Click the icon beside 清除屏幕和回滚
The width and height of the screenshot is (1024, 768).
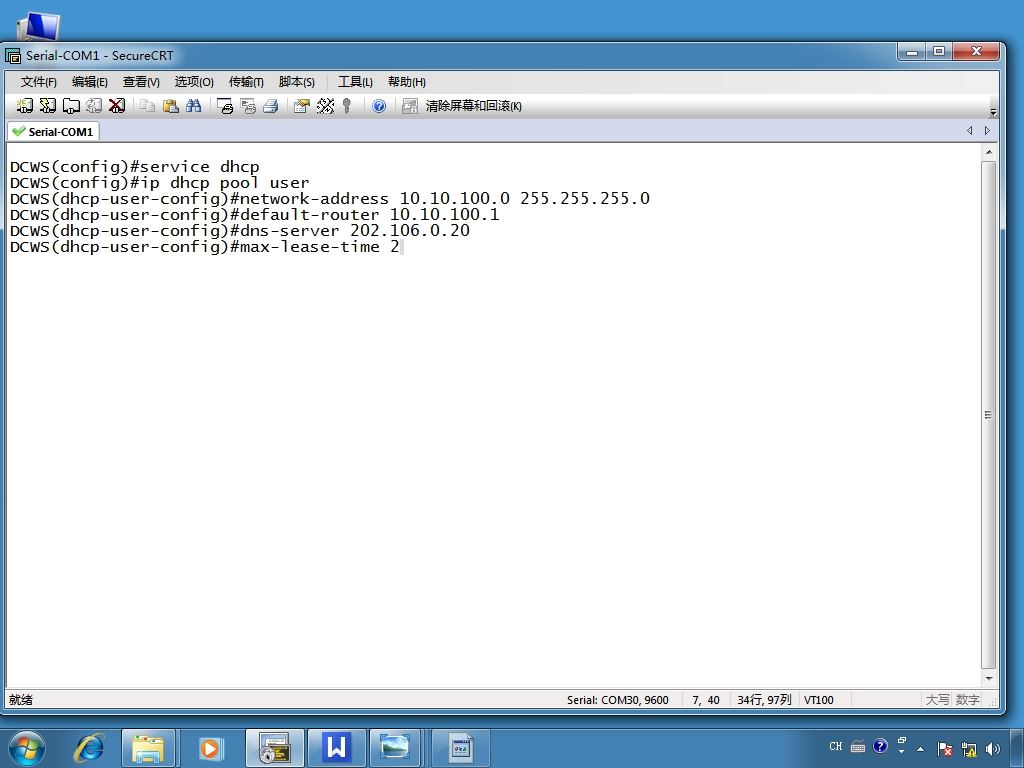[409, 106]
